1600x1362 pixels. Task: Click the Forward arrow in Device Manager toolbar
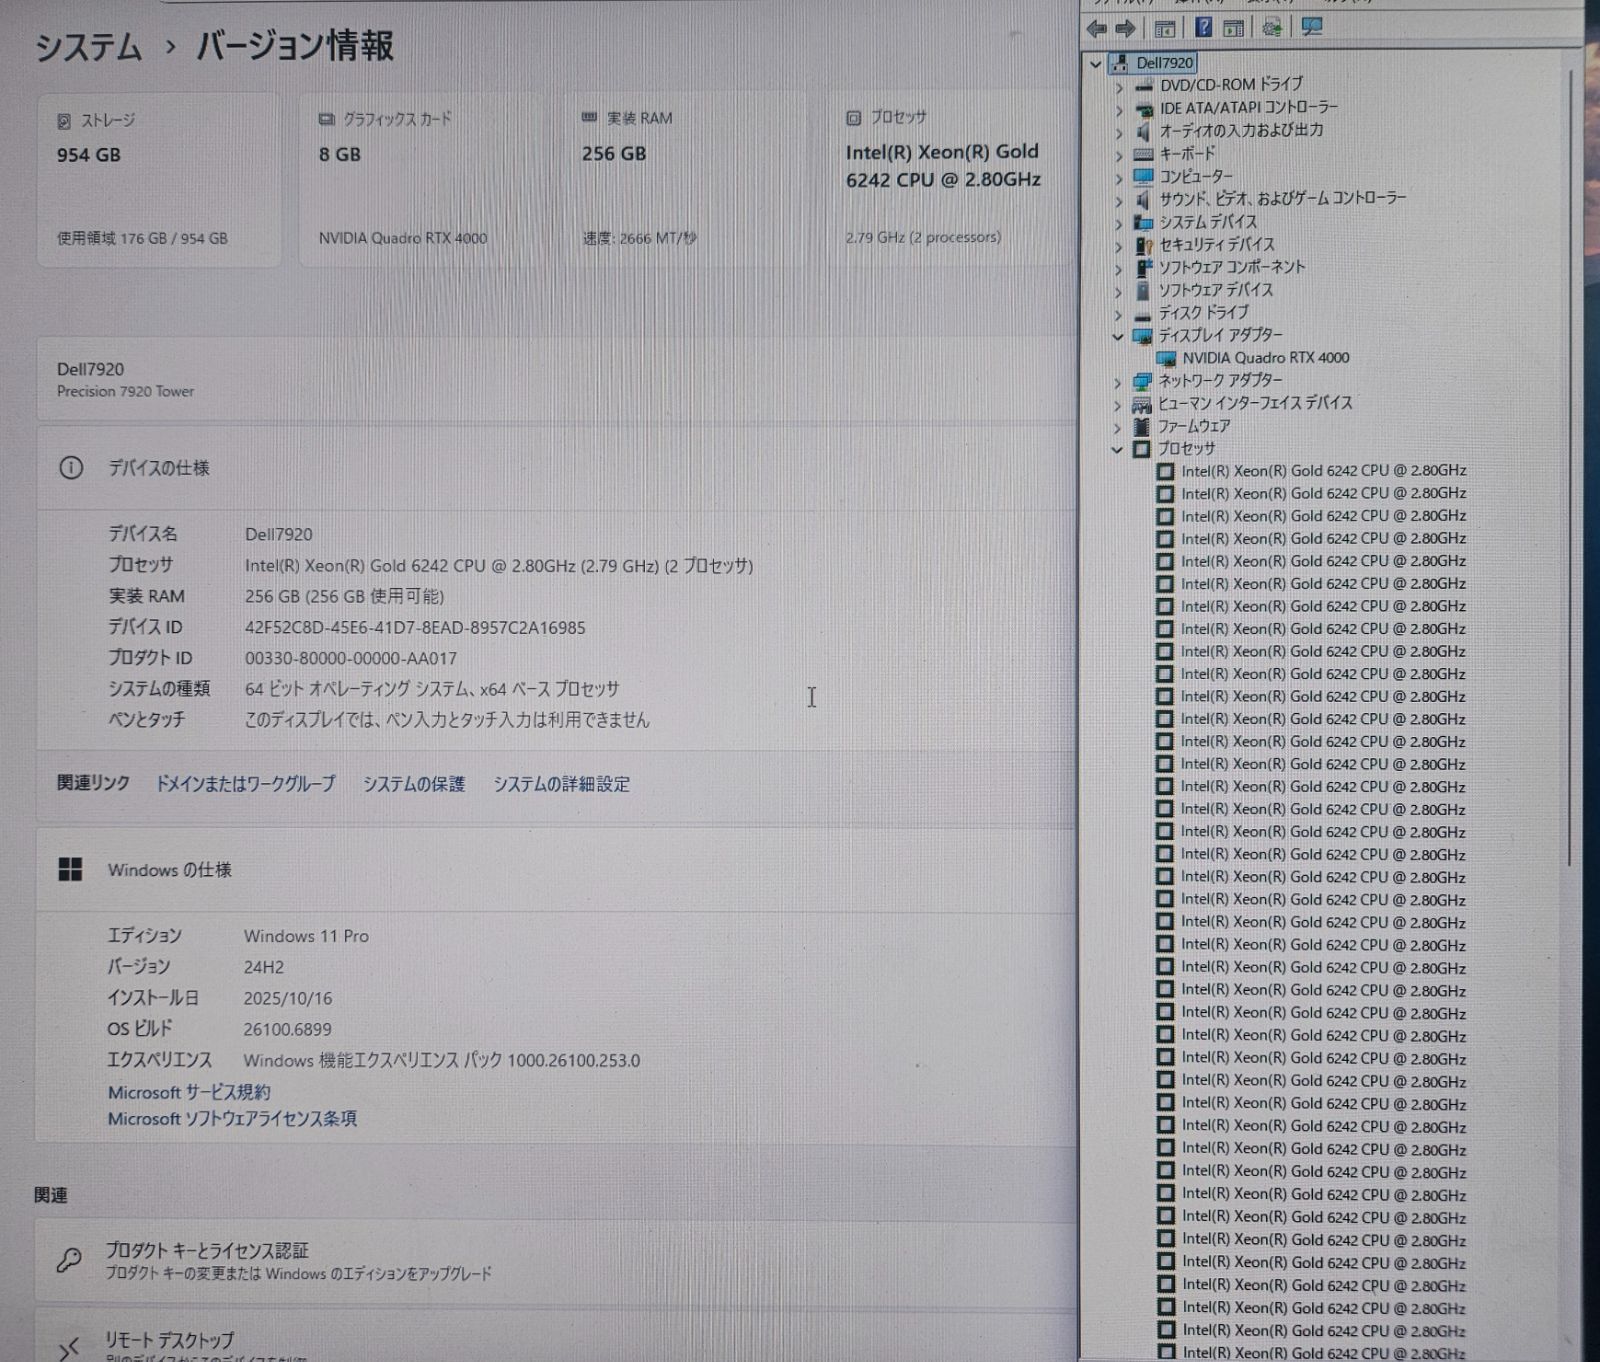coord(1126,29)
